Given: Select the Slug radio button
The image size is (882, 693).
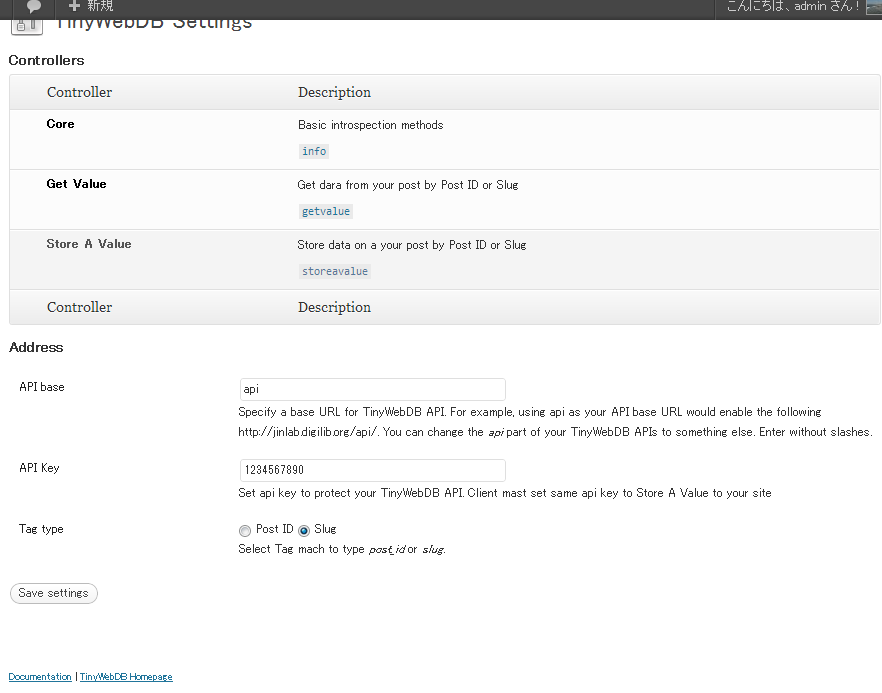Looking at the screenshot, I should click(304, 530).
